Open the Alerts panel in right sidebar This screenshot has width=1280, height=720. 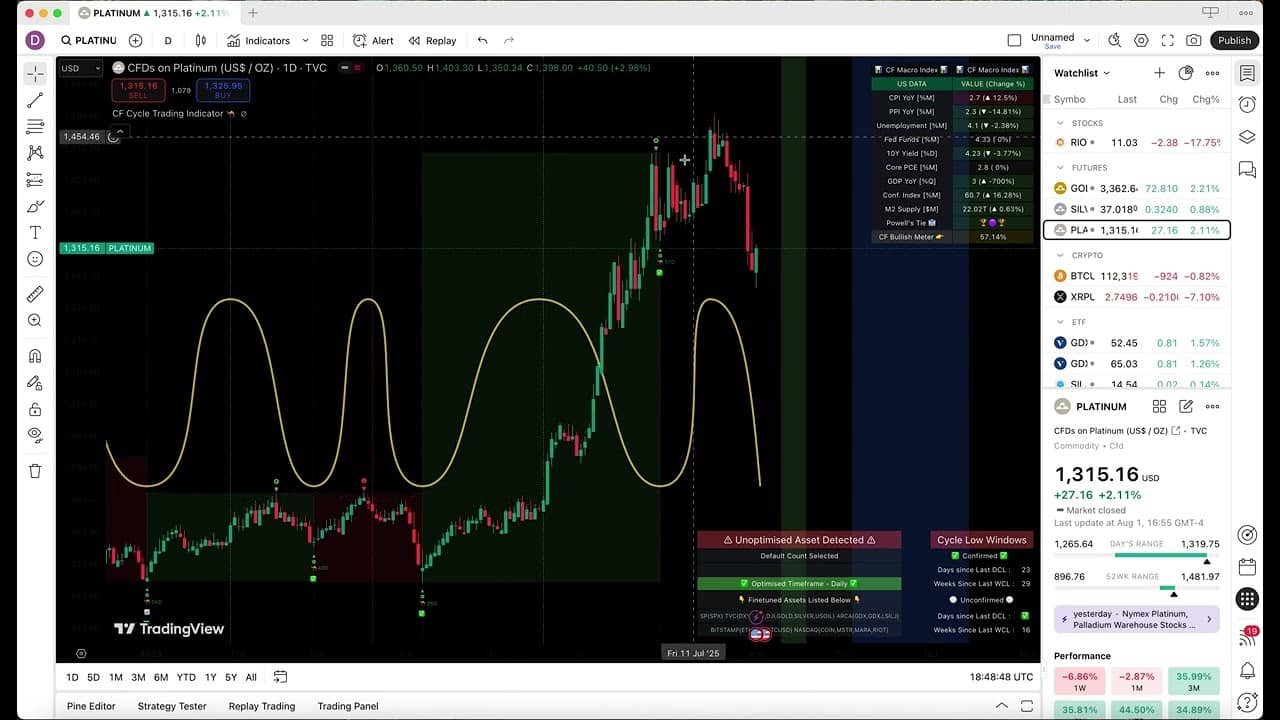coord(1247,105)
